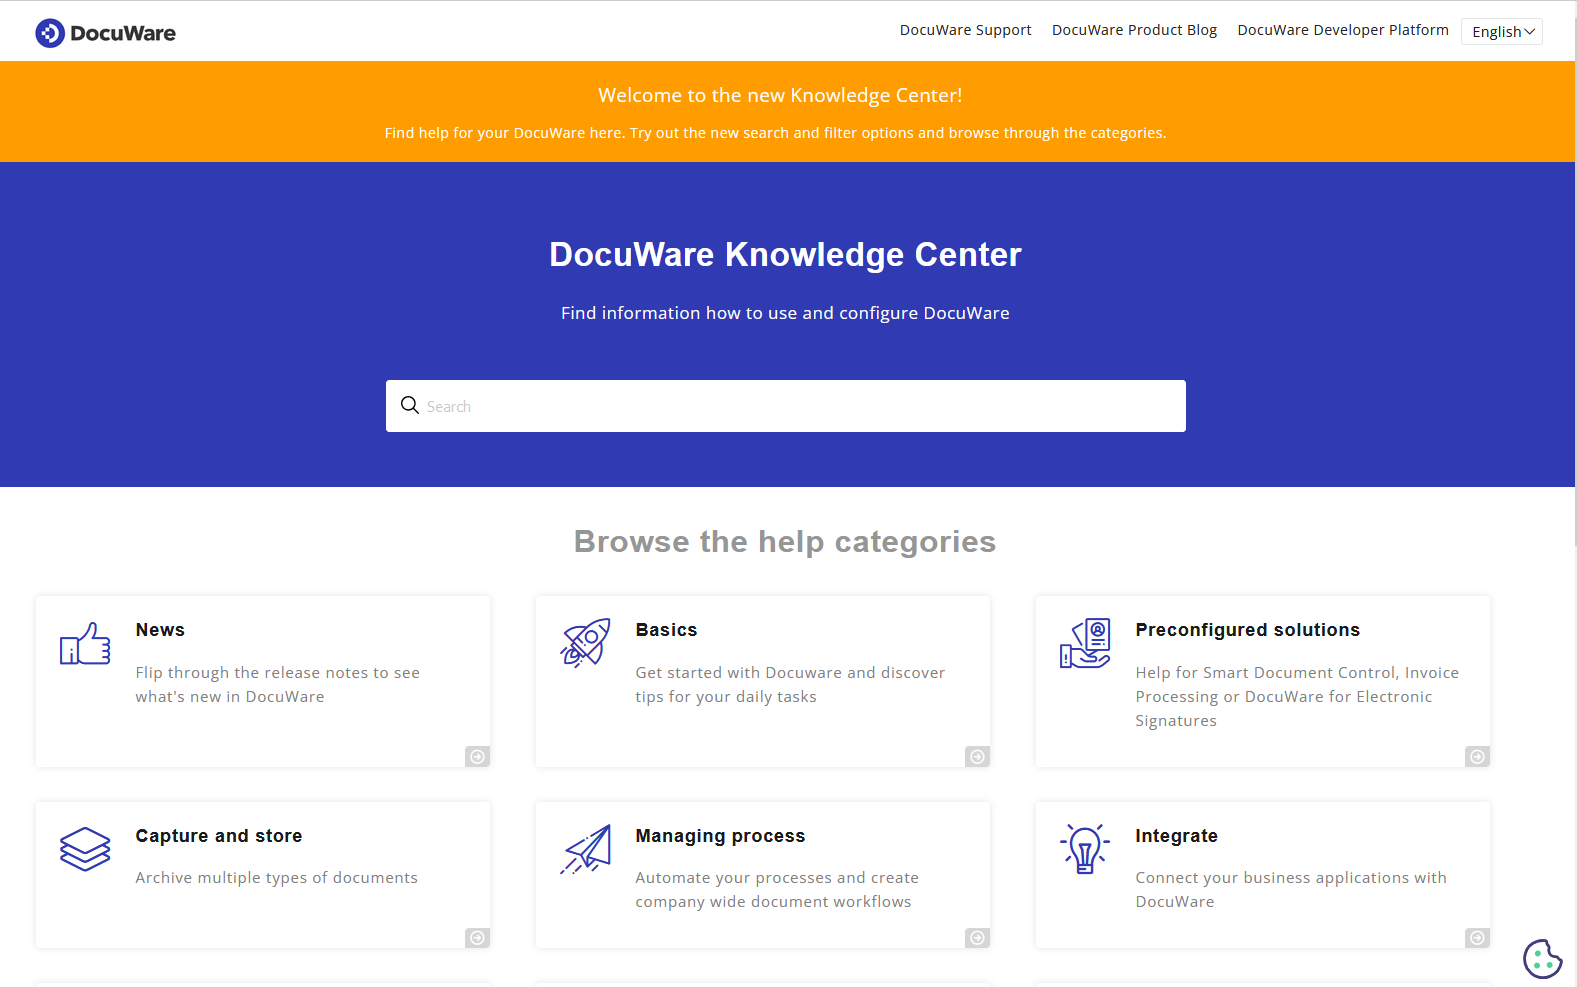Click the thumbs-up News icon
1577x987 pixels.
coord(85,644)
